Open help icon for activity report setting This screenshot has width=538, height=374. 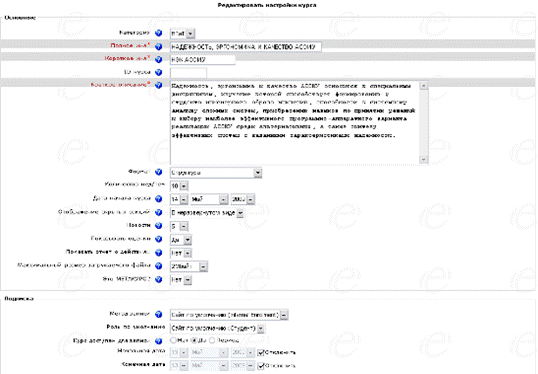tap(159, 253)
